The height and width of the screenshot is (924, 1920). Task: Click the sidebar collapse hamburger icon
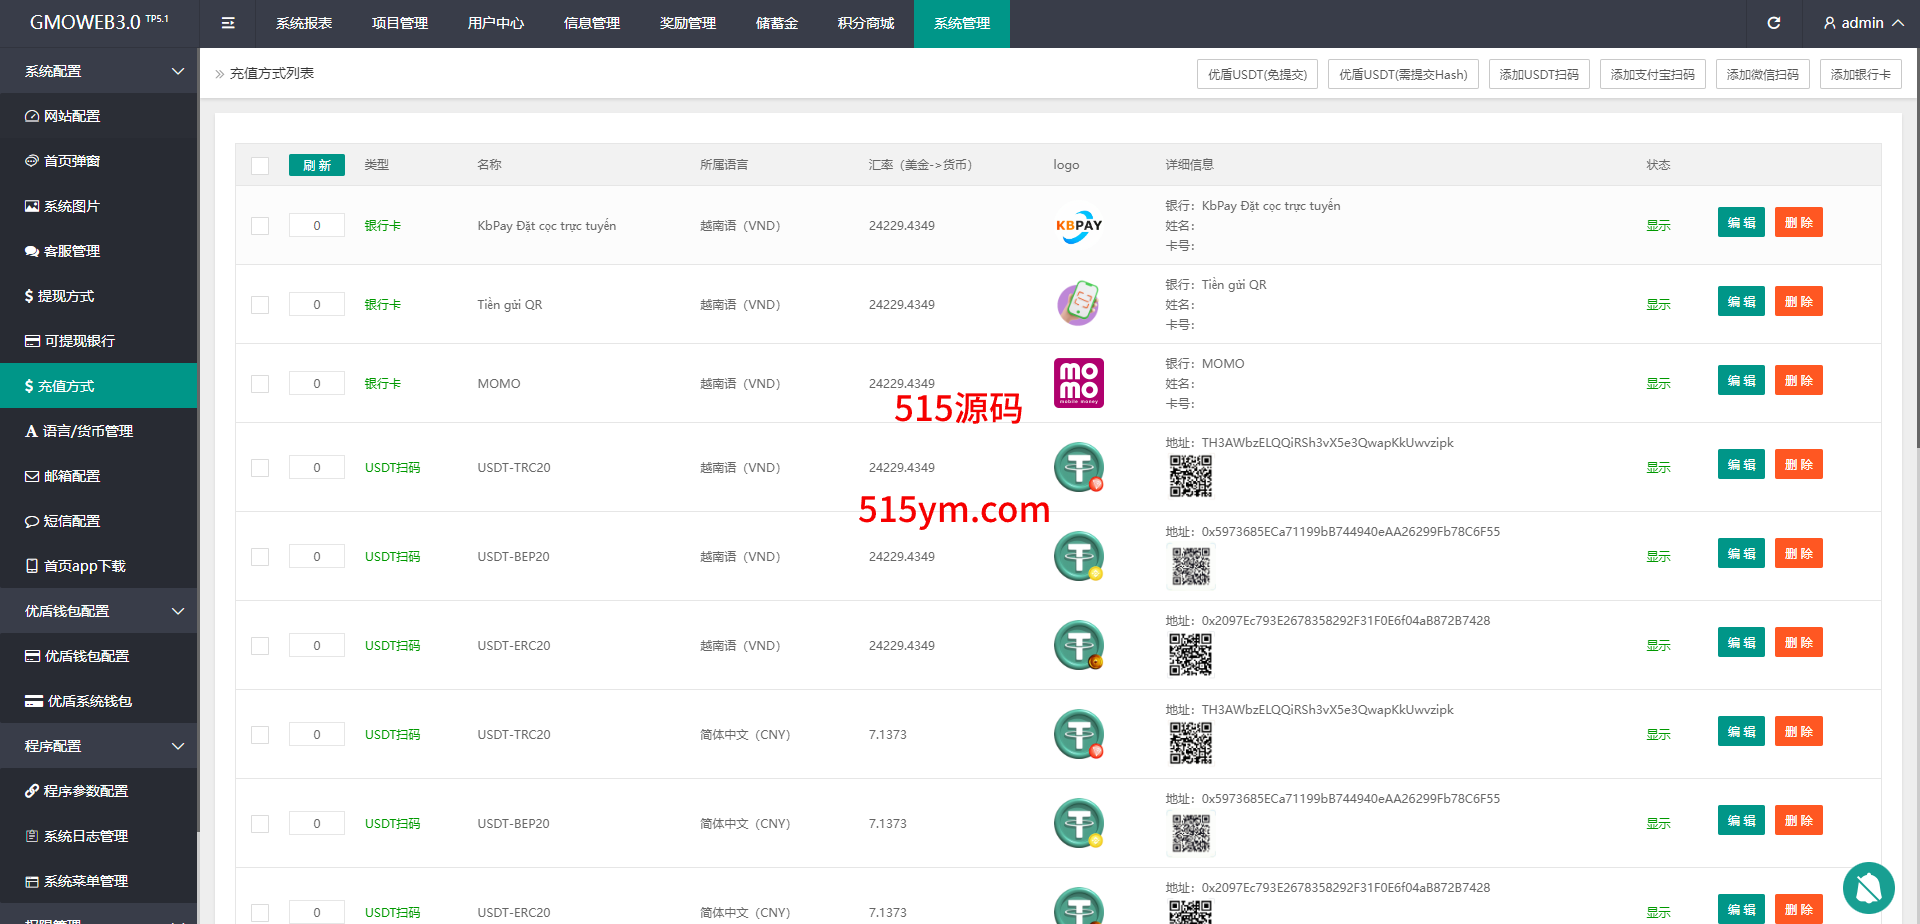pos(228,23)
